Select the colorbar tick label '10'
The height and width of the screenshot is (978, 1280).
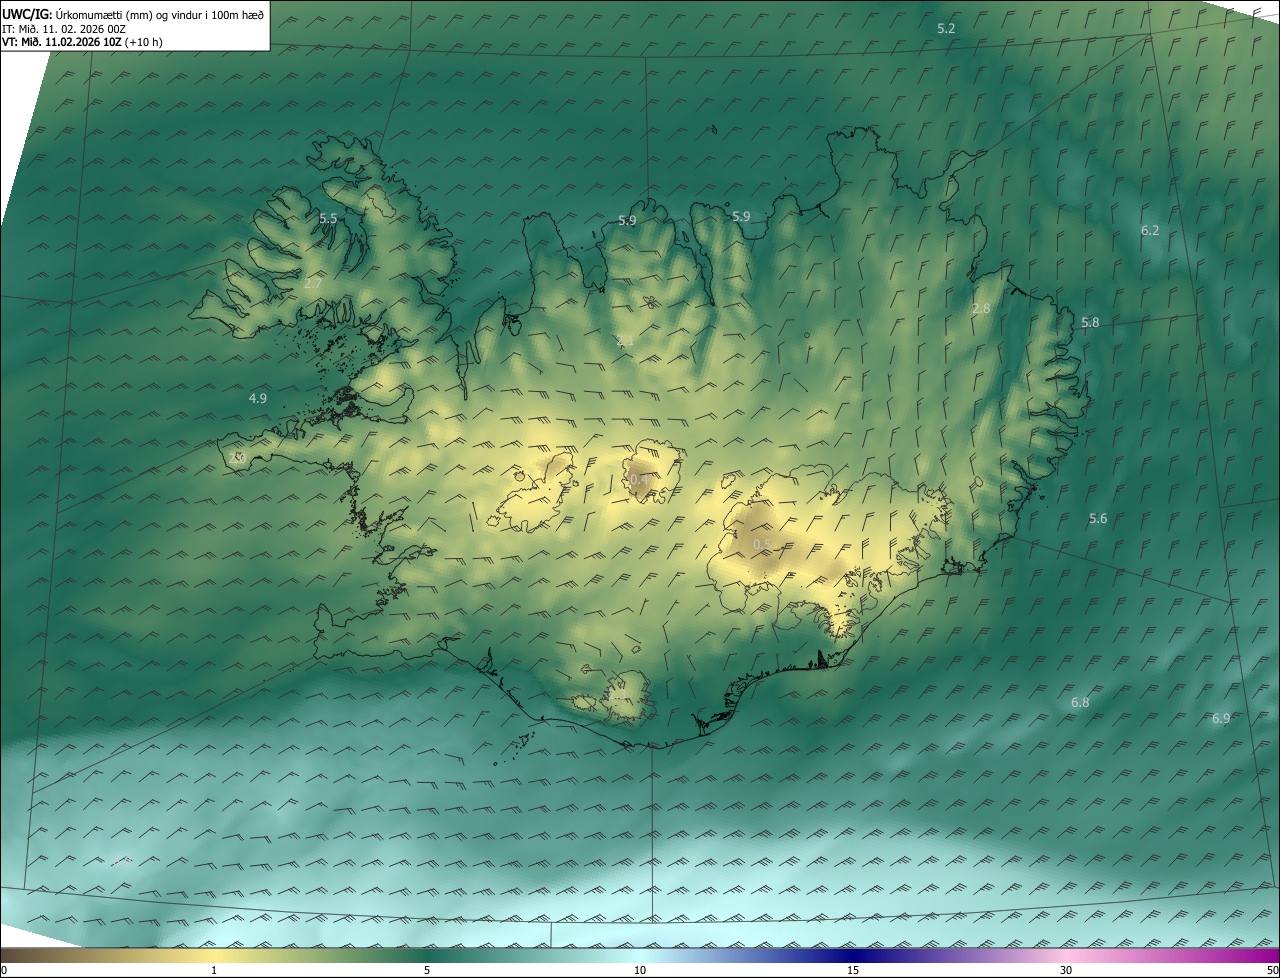pyautogui.click(x=640, y=970)
